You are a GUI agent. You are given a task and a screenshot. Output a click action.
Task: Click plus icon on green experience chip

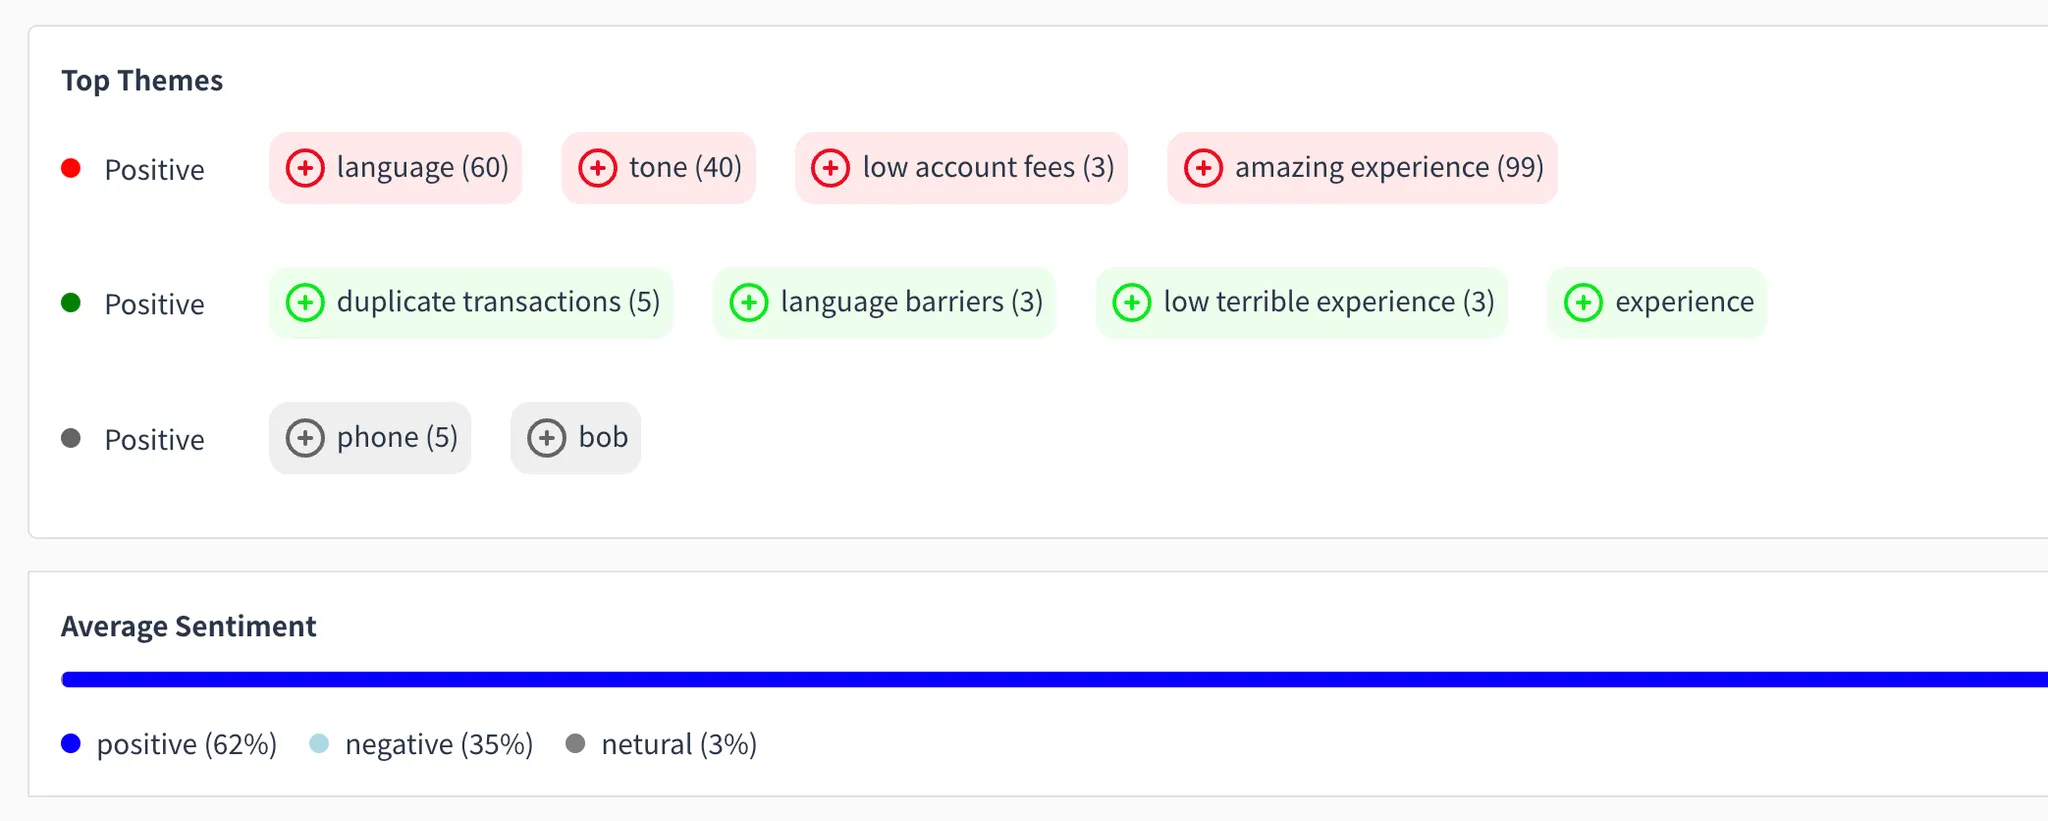[x=1583, y=302]
